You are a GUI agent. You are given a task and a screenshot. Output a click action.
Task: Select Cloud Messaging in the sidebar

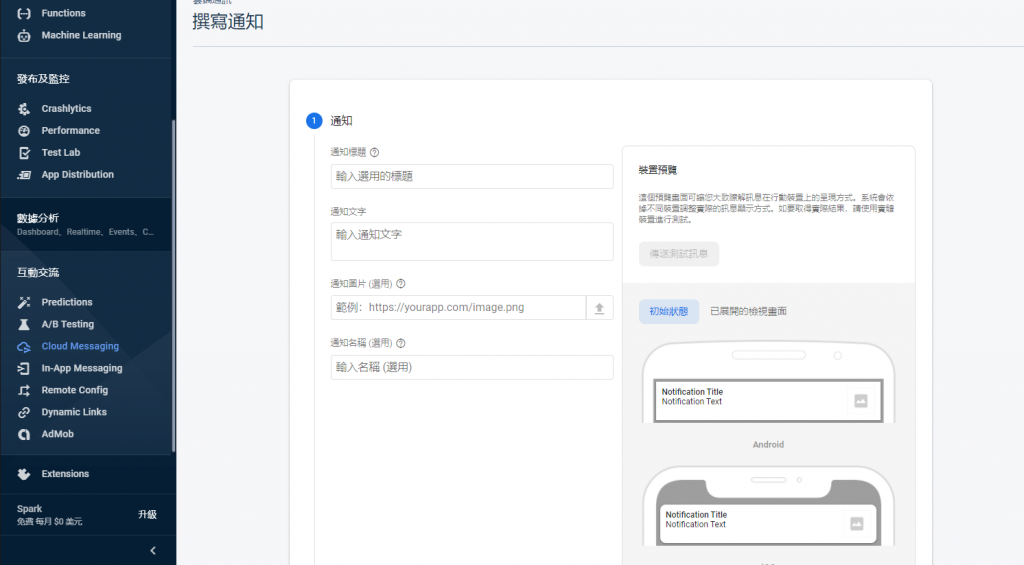coord(80,346)
